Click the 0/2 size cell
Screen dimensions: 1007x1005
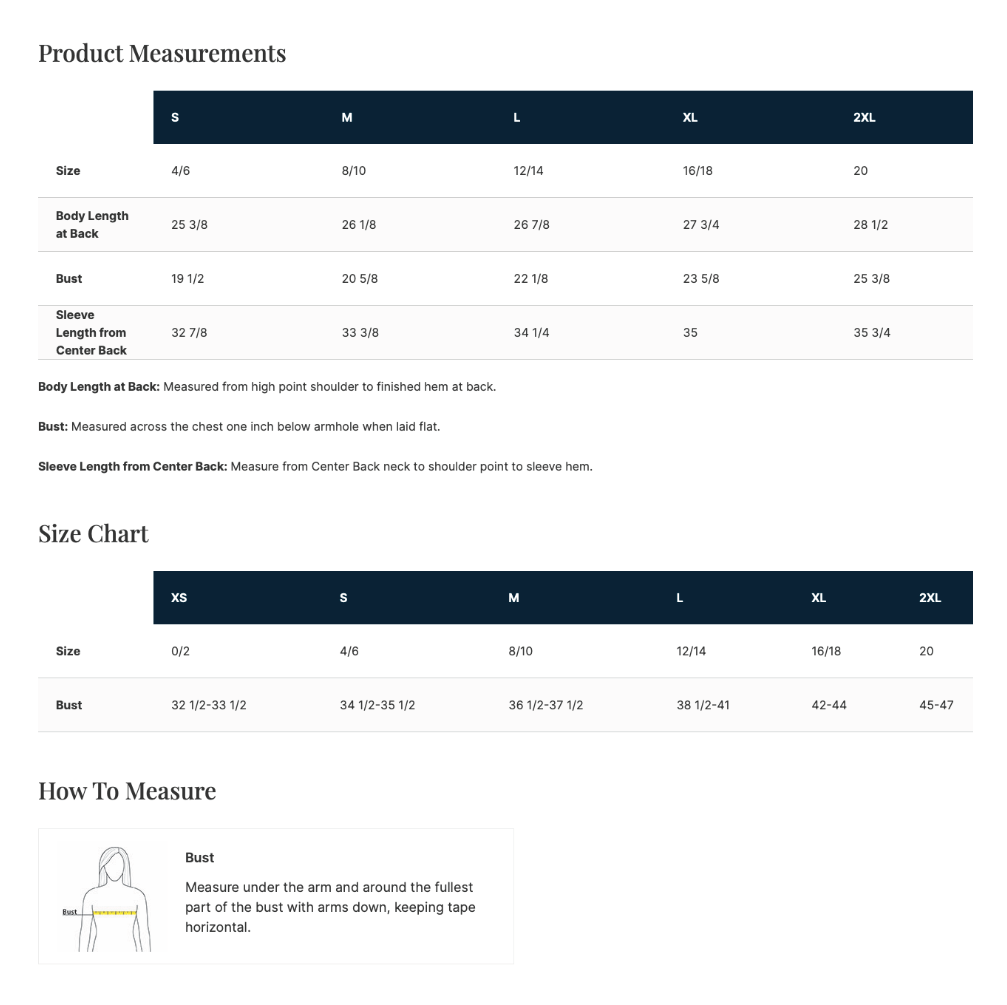tap(180, 651)
